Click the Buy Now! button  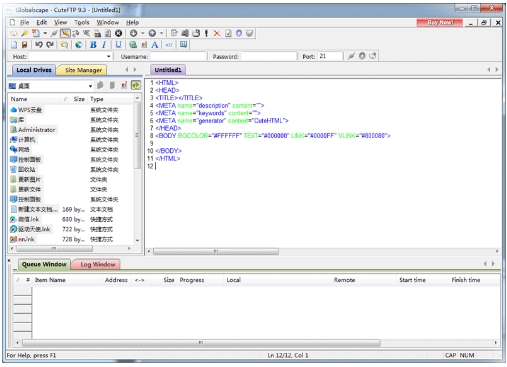click(440, 22)
